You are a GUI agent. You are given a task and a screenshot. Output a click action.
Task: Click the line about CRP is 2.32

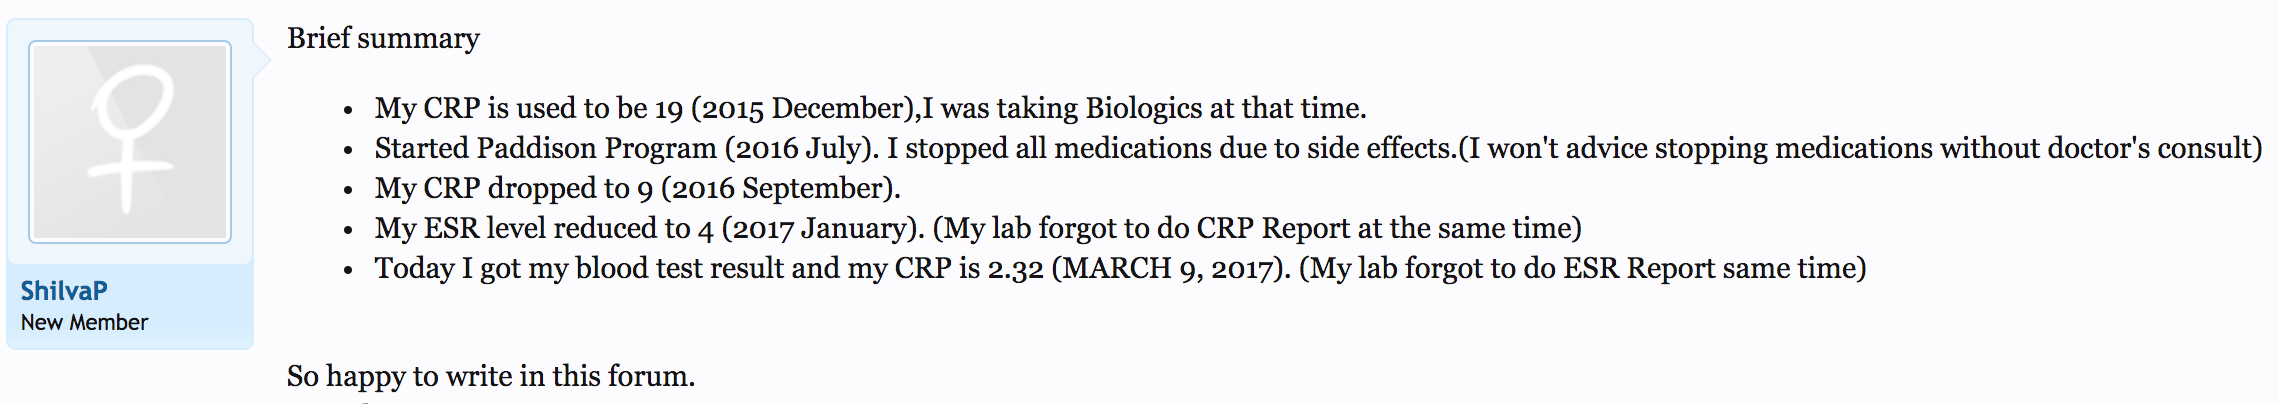point(1120,268)
